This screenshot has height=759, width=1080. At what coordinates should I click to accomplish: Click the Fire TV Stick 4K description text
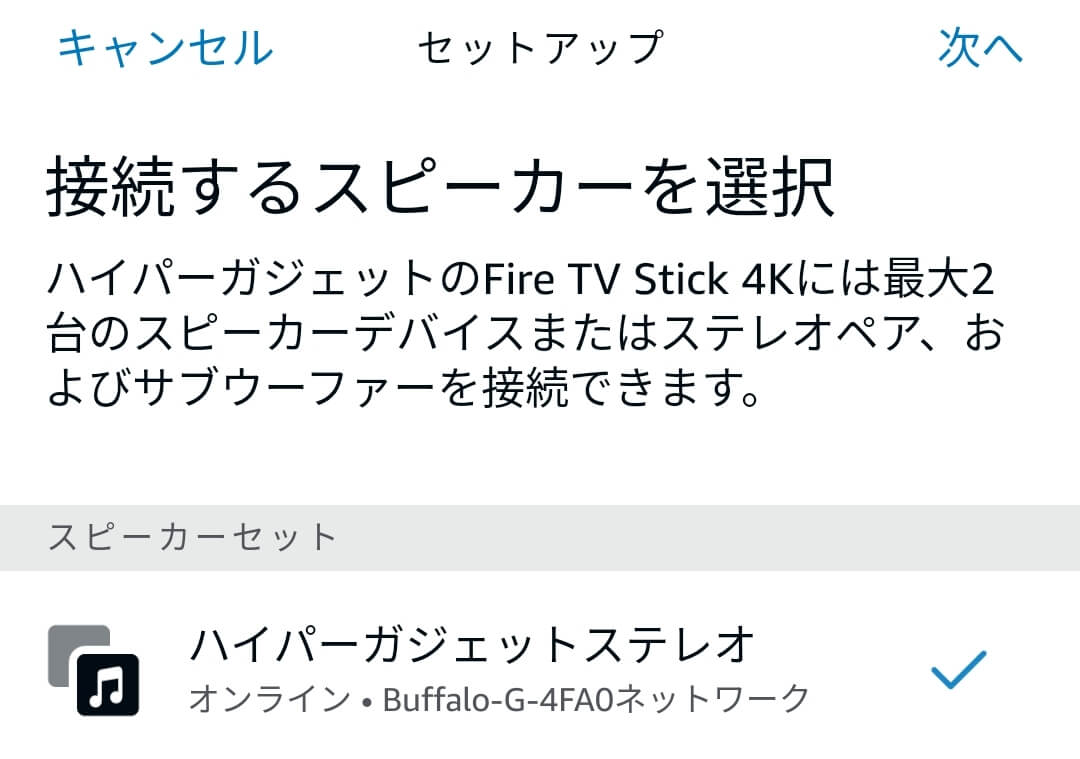[605, 279]
